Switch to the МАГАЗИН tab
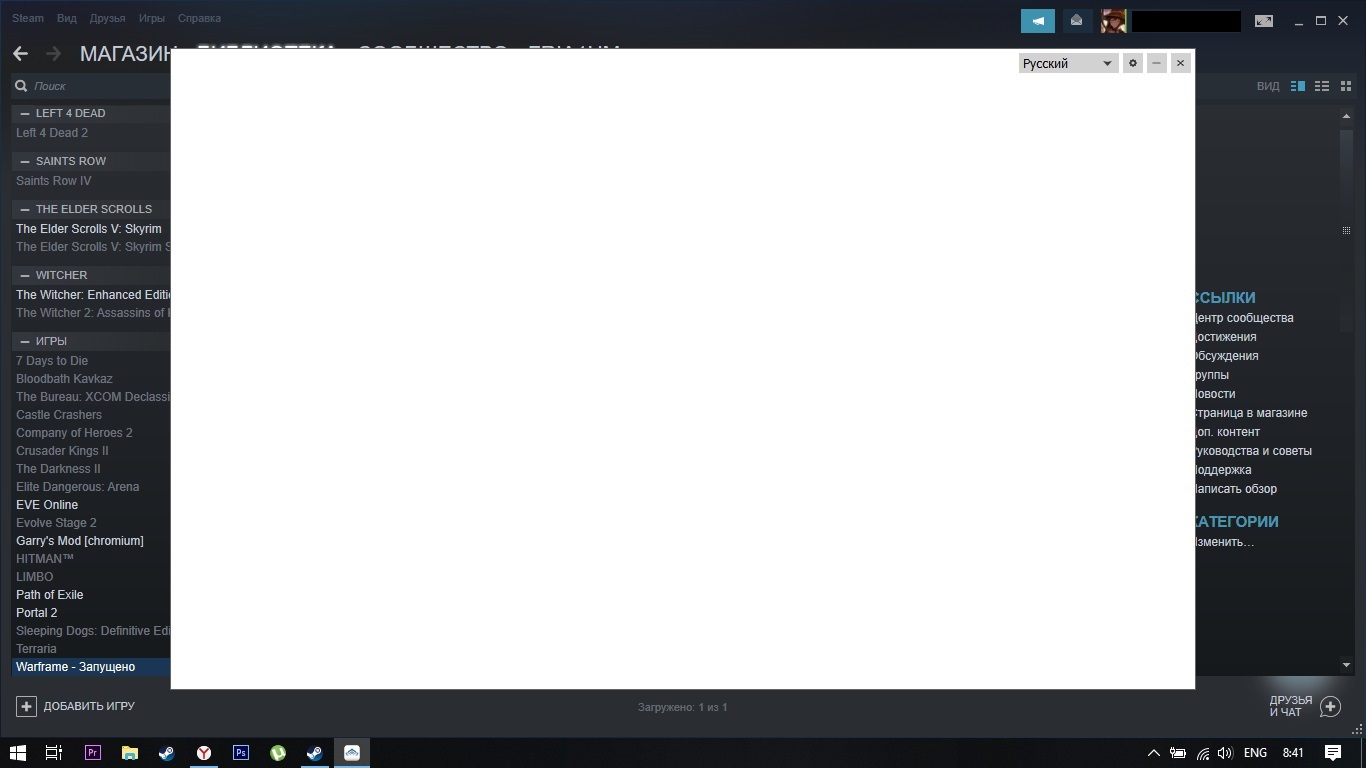The image size is (1366, 768). tap(125, 54)
